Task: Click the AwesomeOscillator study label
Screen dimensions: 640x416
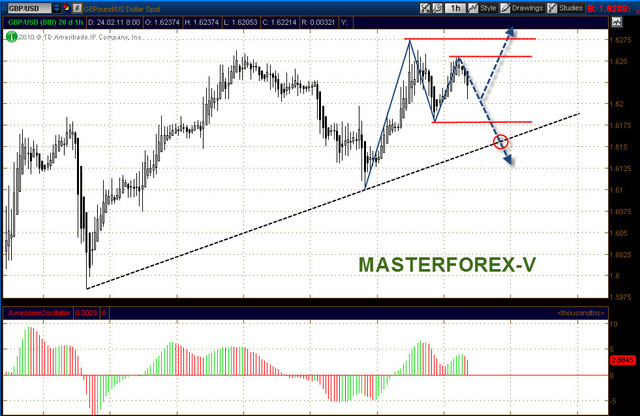Action: pyautogui.click(x=39, y=313)
